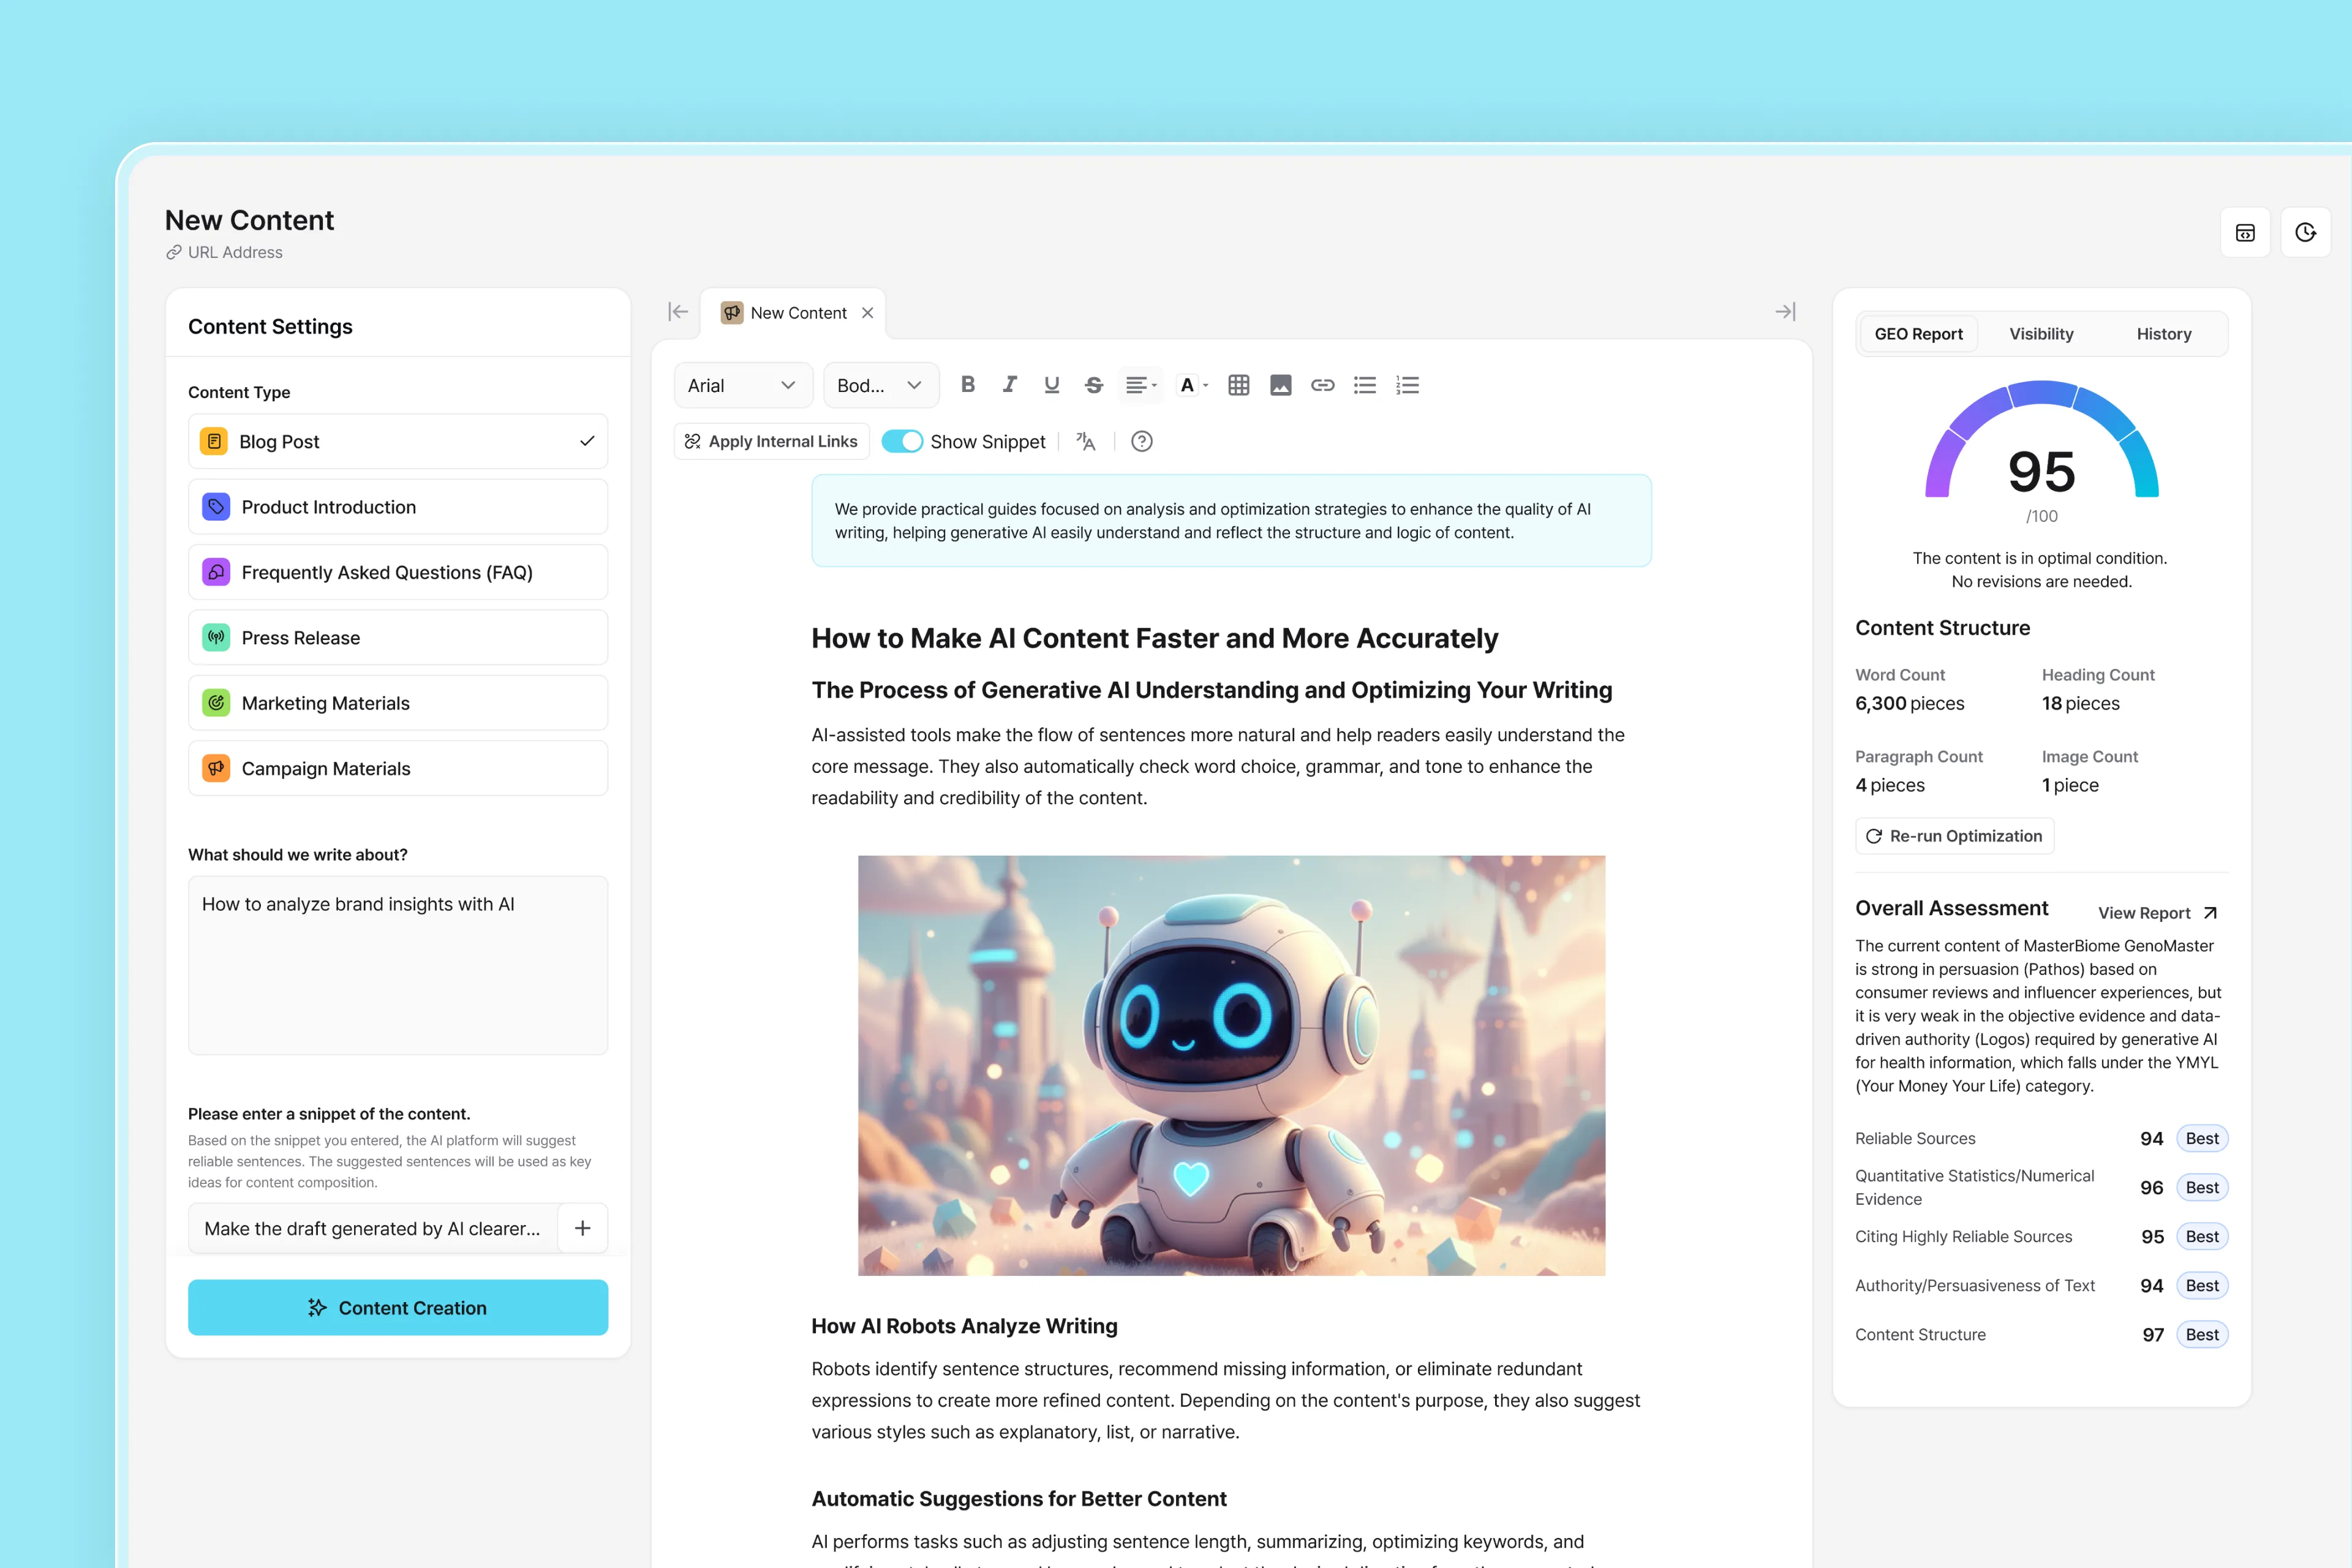
Task: Insert hyperlink with link icon
Action: (x=1322, y=385)
